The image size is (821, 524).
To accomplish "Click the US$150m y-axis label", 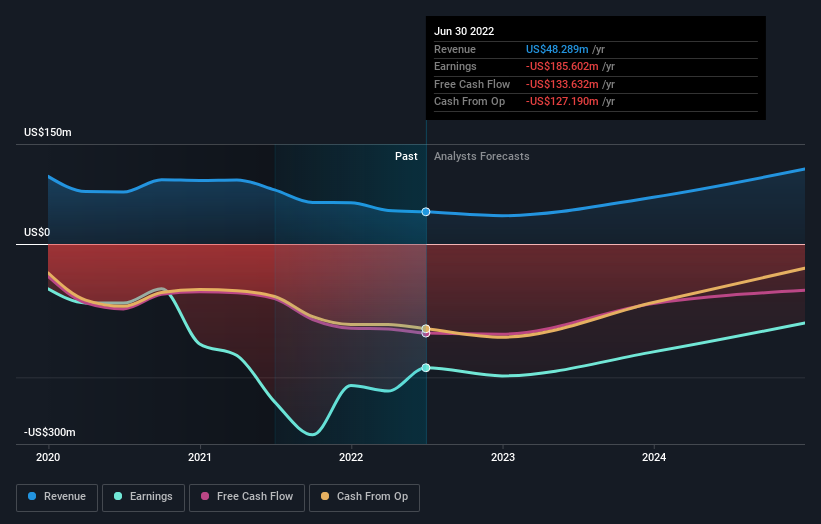I will pyautogui.click(x=48, y=132).
